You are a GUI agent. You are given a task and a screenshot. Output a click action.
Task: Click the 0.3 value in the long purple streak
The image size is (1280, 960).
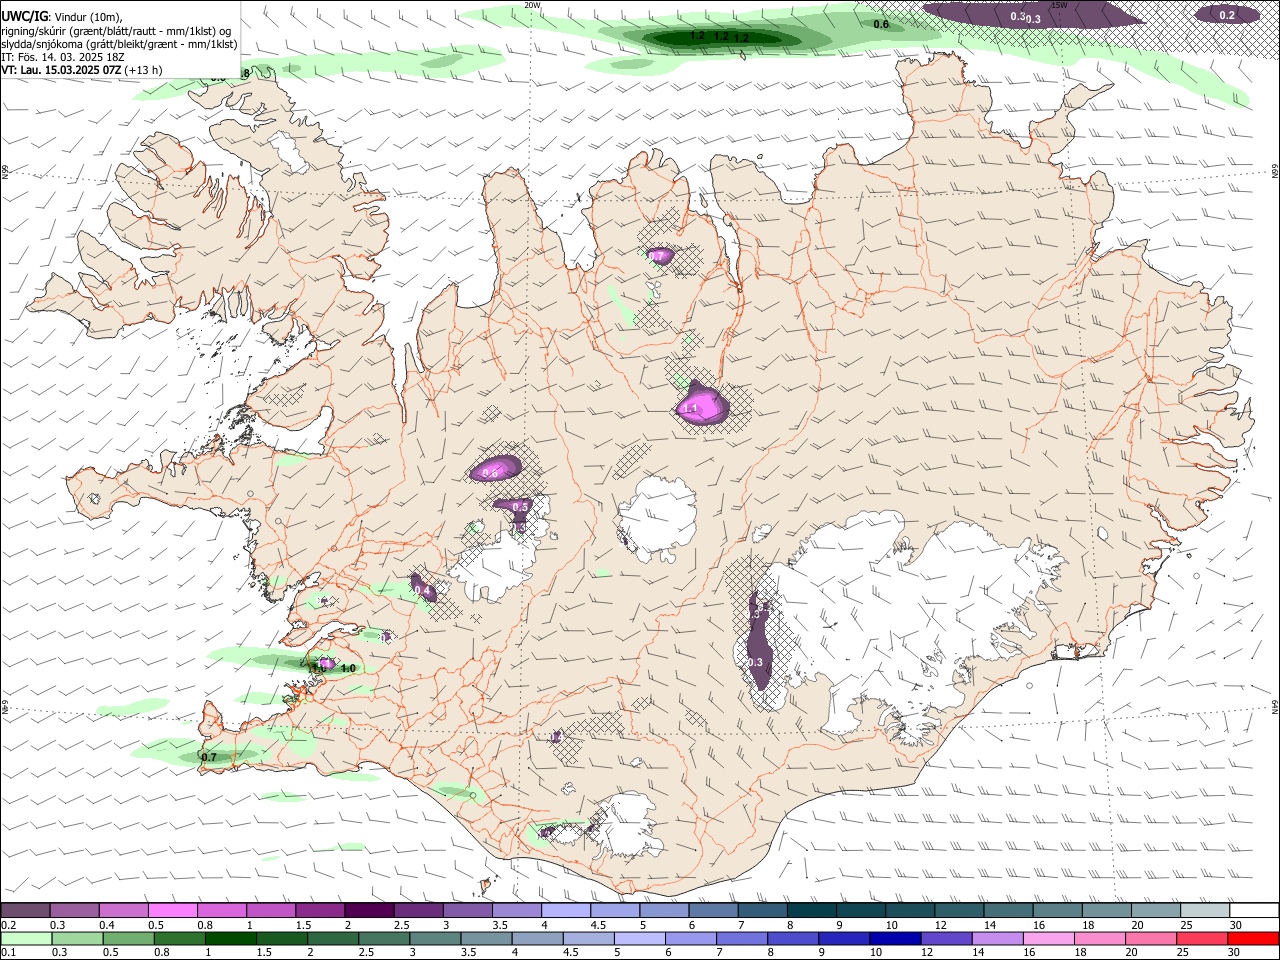[x=756, y=662]
